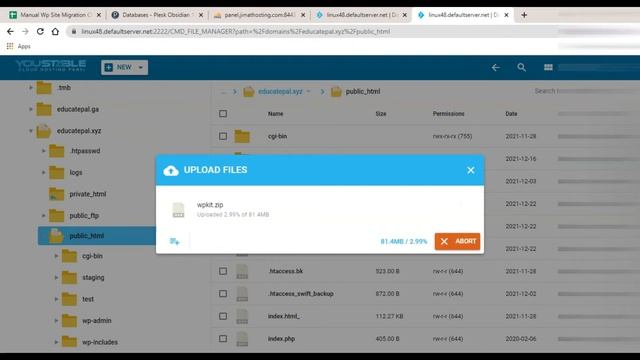Open educatepal.xyz breadcrumb dropdown arrow

coord(309,91)
